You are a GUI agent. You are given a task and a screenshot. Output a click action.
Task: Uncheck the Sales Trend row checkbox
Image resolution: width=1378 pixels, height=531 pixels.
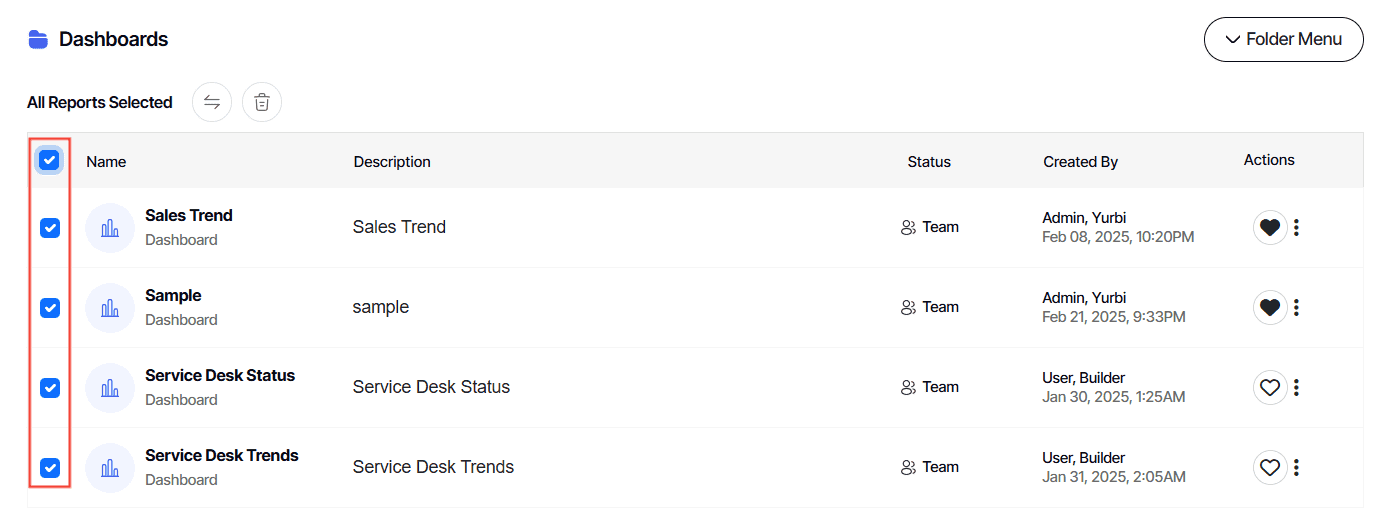pyautogui.click(x=50, y=228)
